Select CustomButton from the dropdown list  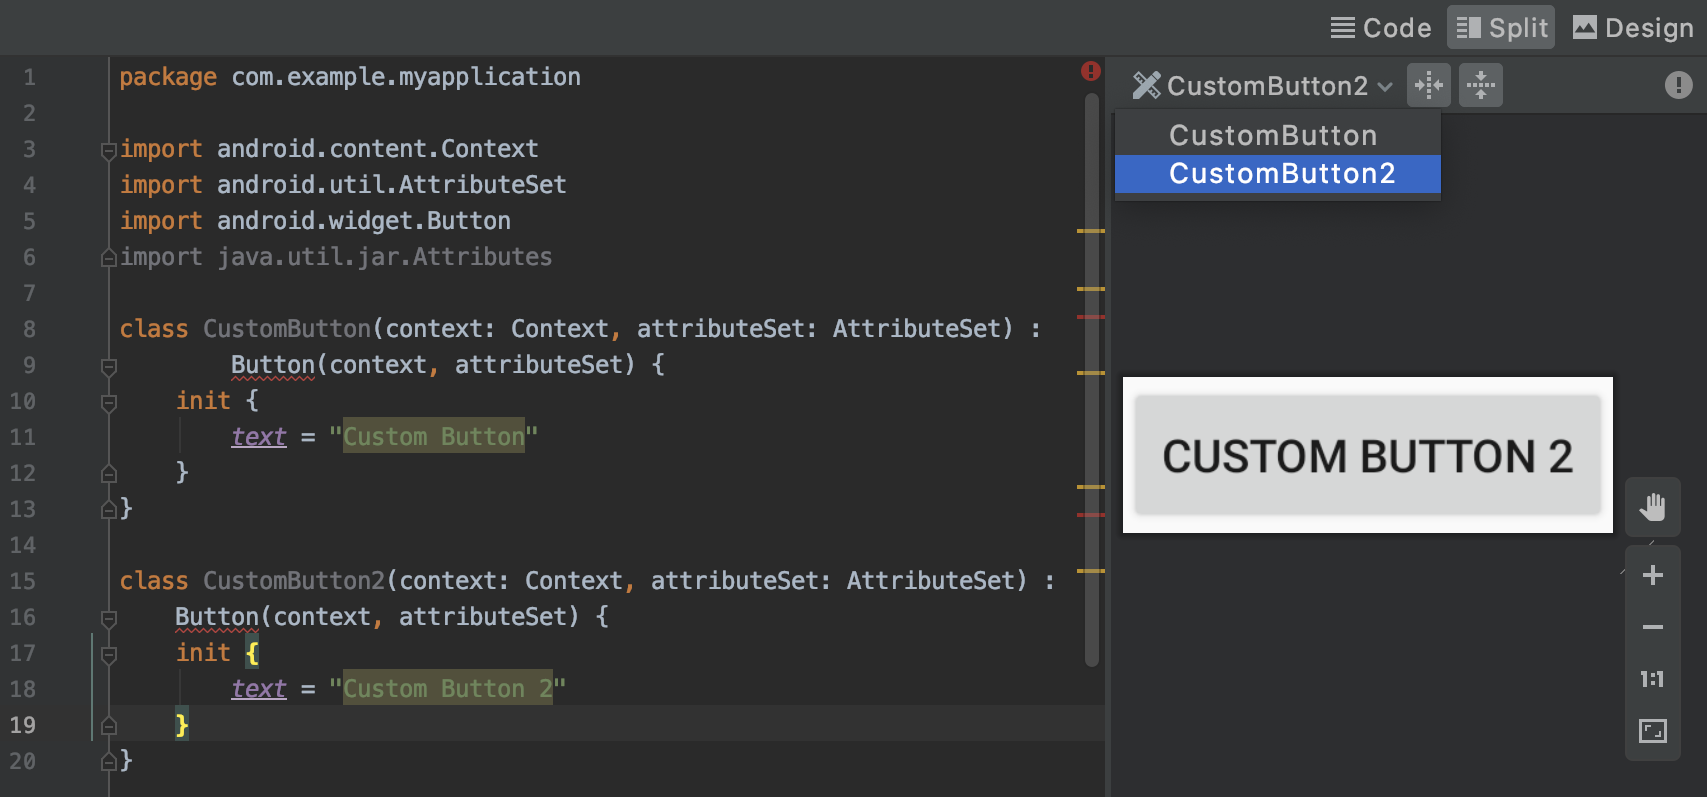pyautogui.click(x=1273, y=135)
